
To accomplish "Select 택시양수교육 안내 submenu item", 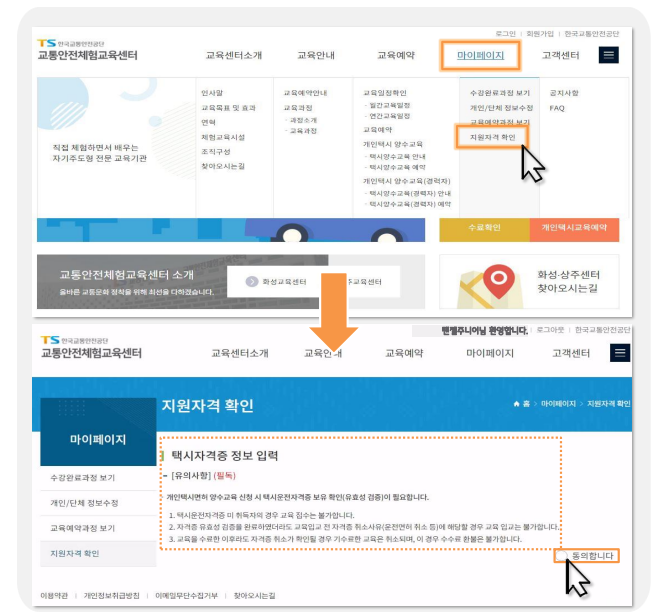I will pyautogui.click(x=397, y=157).
